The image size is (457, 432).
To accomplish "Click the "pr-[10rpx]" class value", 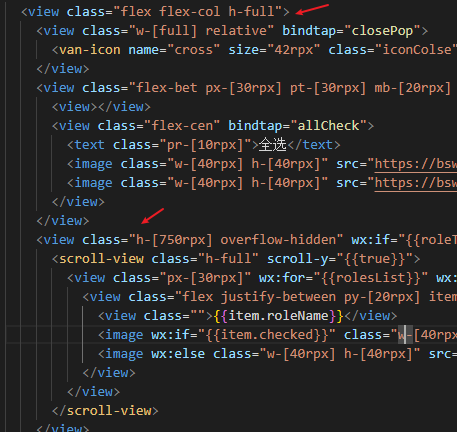I will pos(205,145).
